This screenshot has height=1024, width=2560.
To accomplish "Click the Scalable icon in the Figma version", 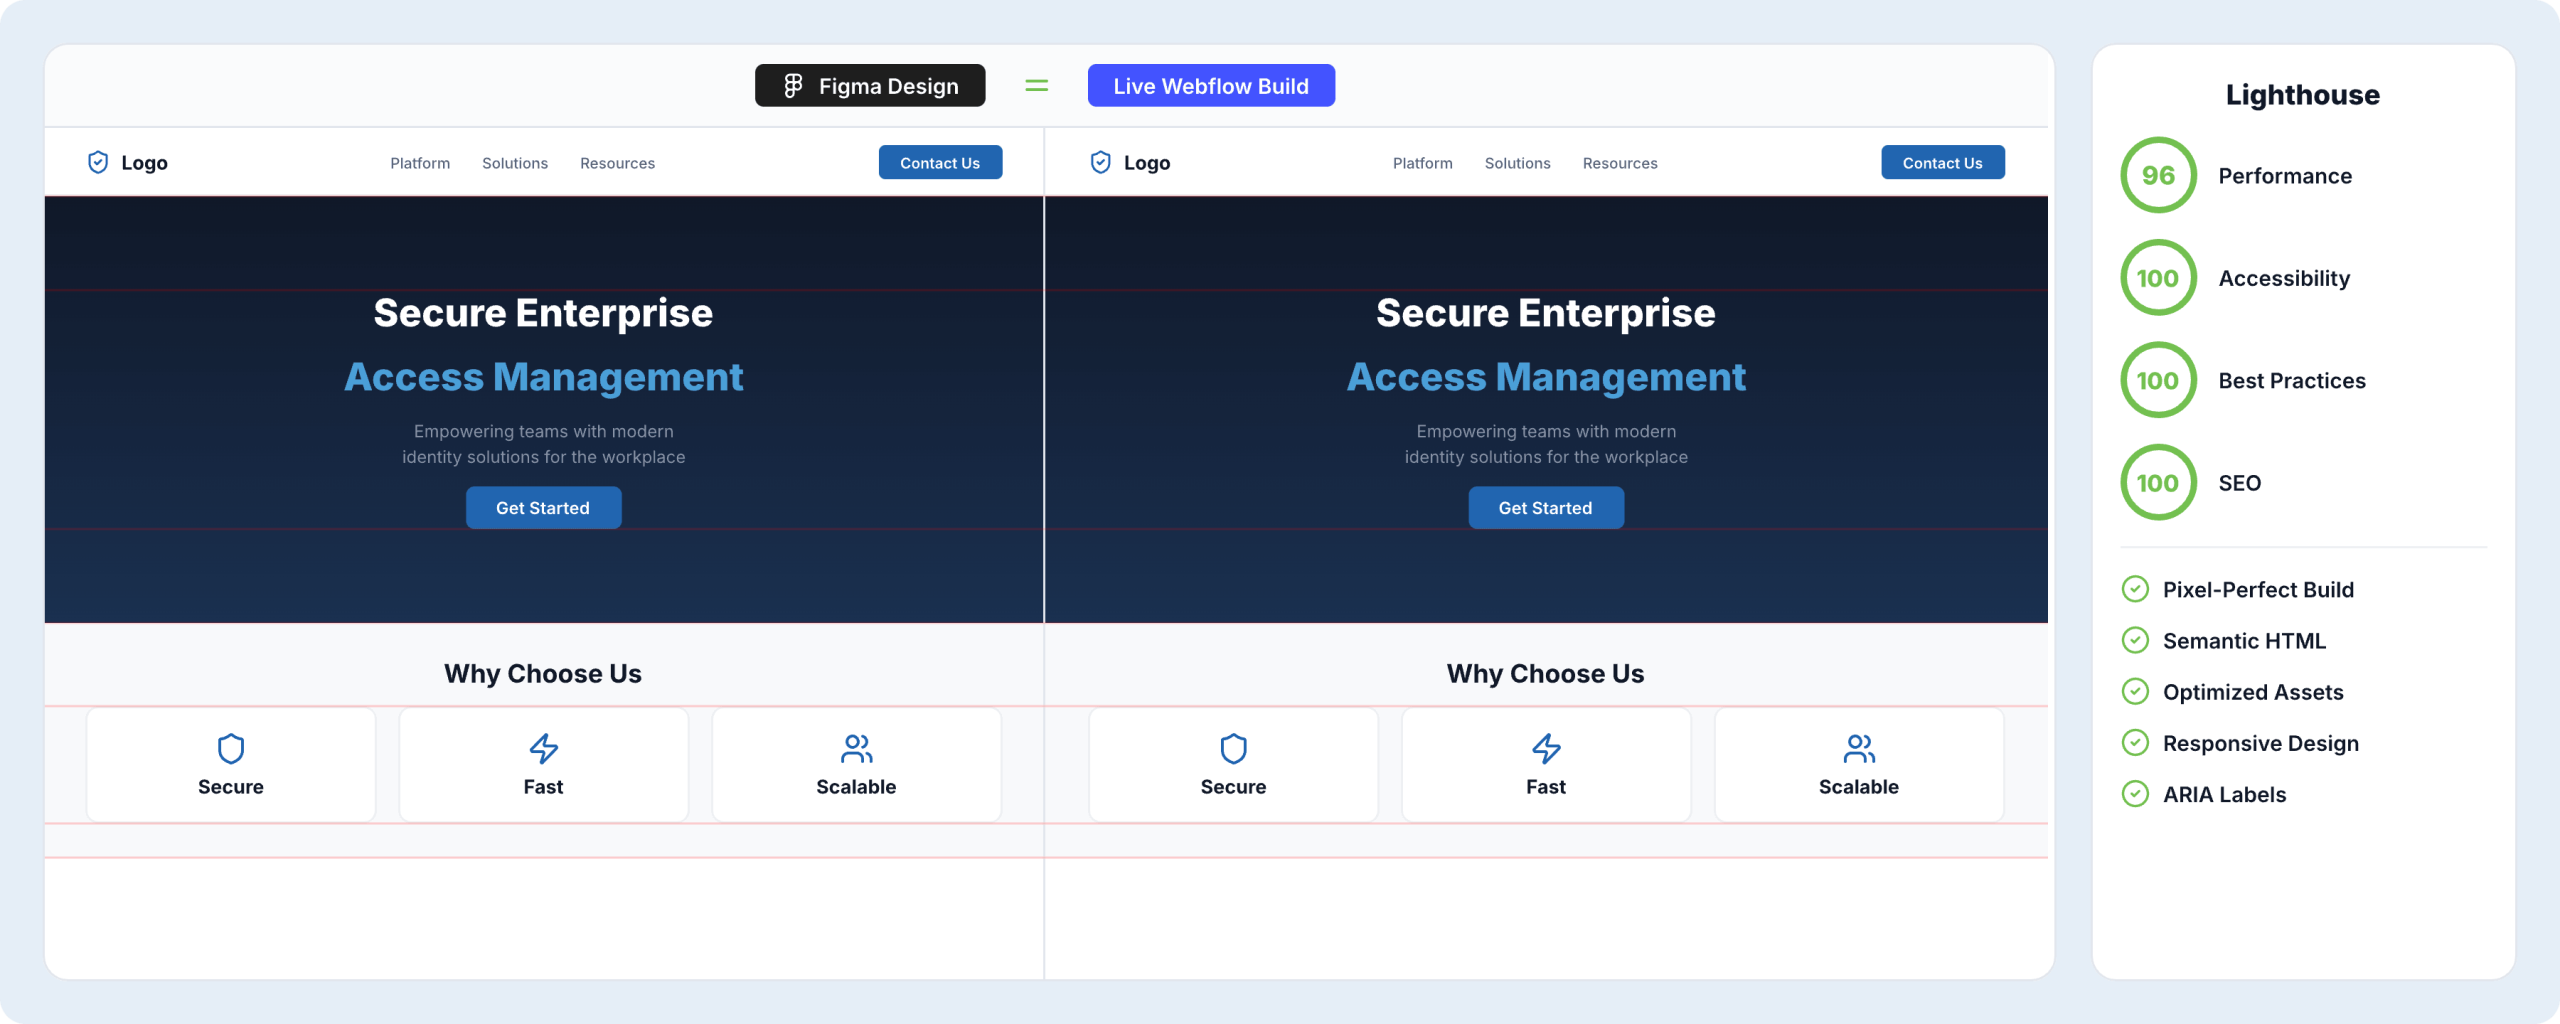I will [856, 747].
